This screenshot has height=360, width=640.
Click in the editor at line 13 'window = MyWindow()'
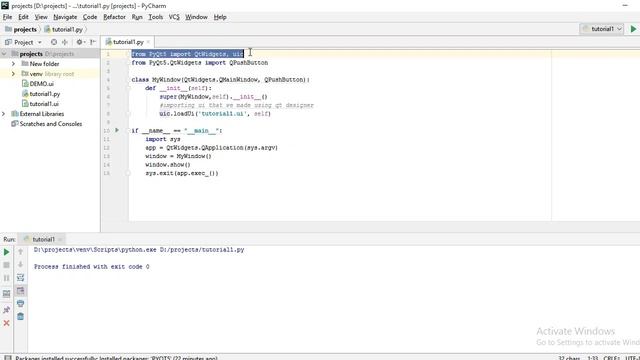coord(178,156)
